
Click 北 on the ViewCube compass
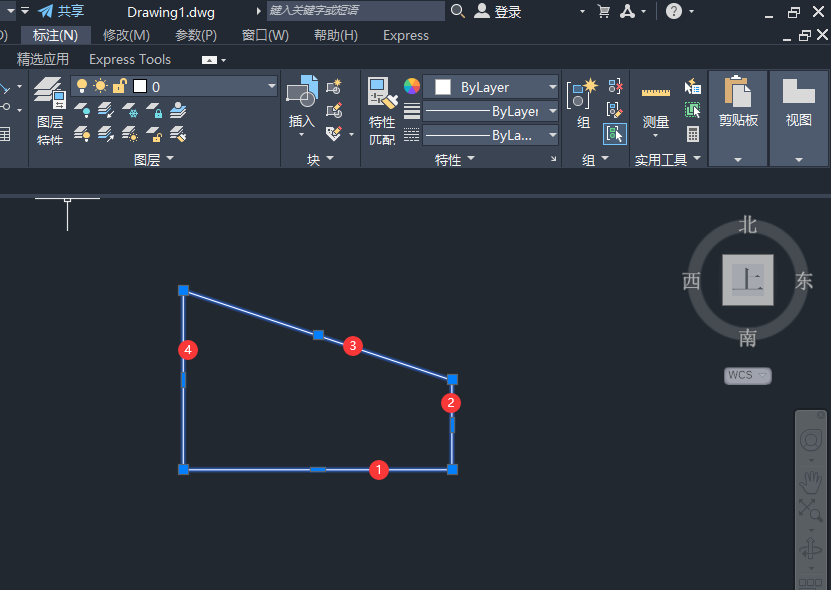747,226
